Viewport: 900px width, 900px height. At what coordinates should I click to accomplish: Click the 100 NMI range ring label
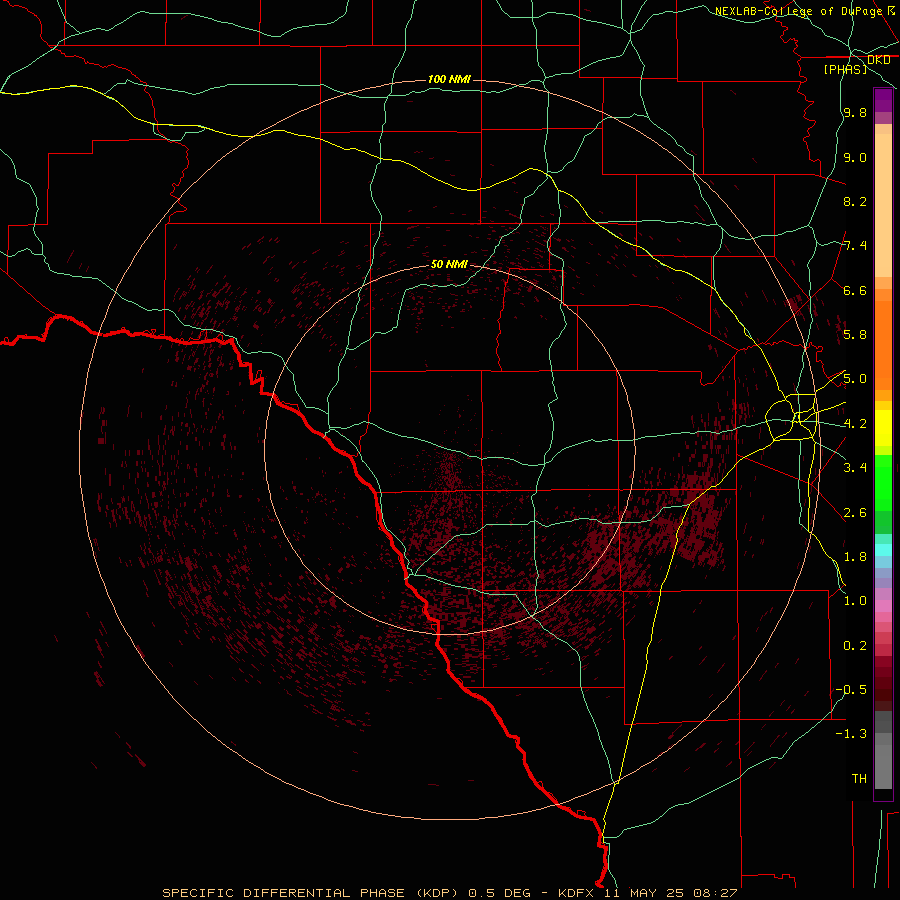(449, 79)
